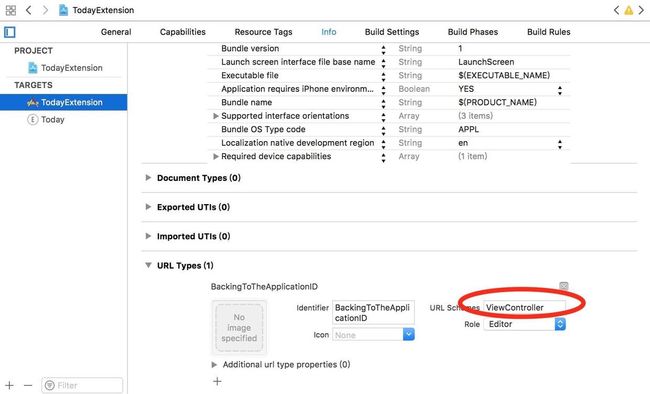Change the iPhone environment Boolean YES stepper
The width and height of the screenshot is (650, 394).
(560, 90)
